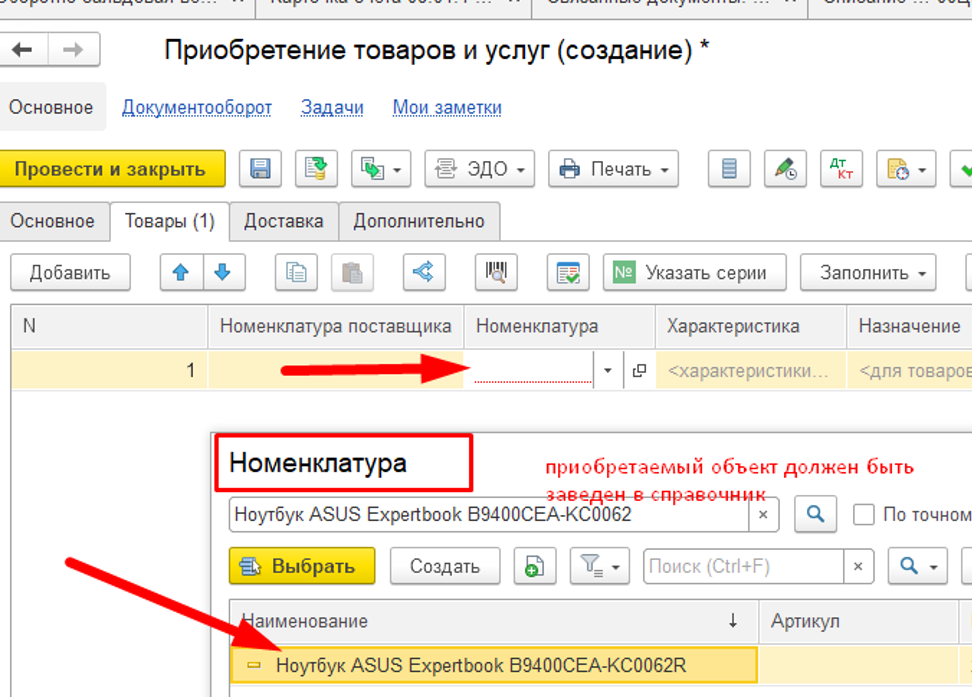Save document with the floppy disk icon

260,169
